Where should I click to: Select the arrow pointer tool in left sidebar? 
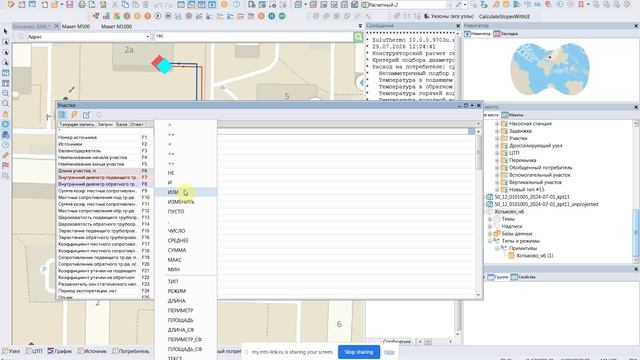[x=5, y=31]
